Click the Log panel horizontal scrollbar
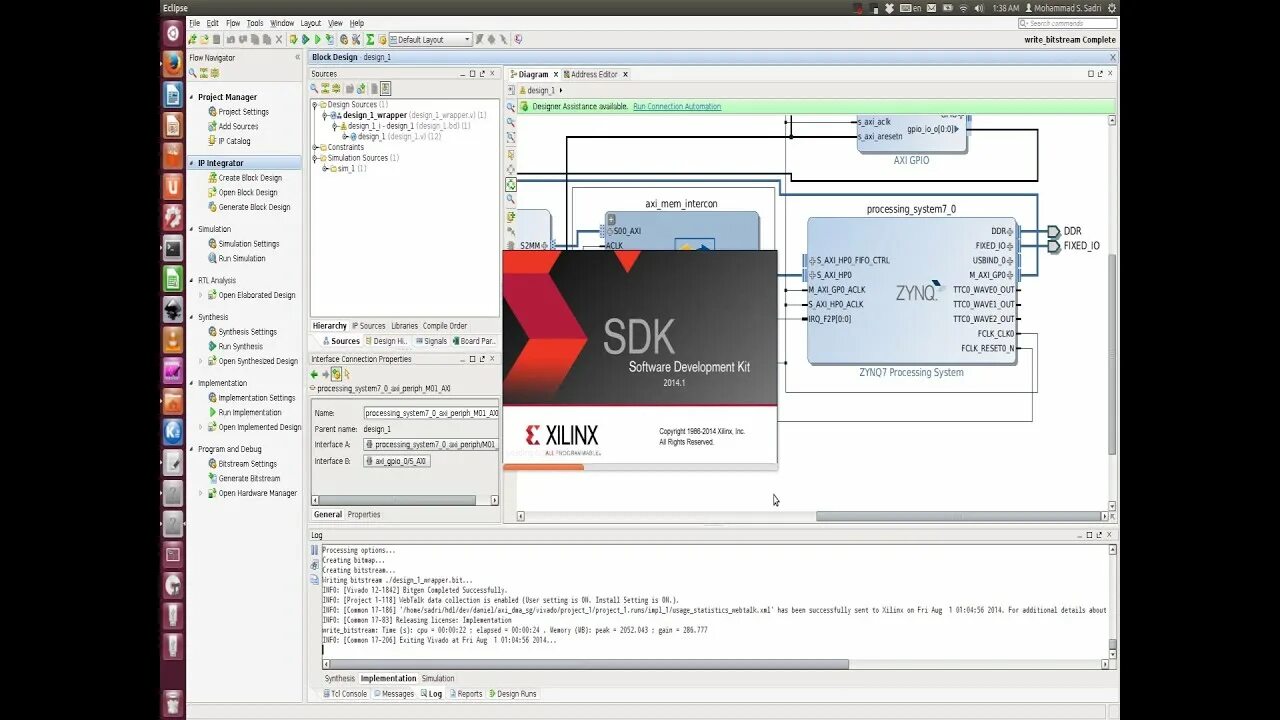 [x=585, y=664]
